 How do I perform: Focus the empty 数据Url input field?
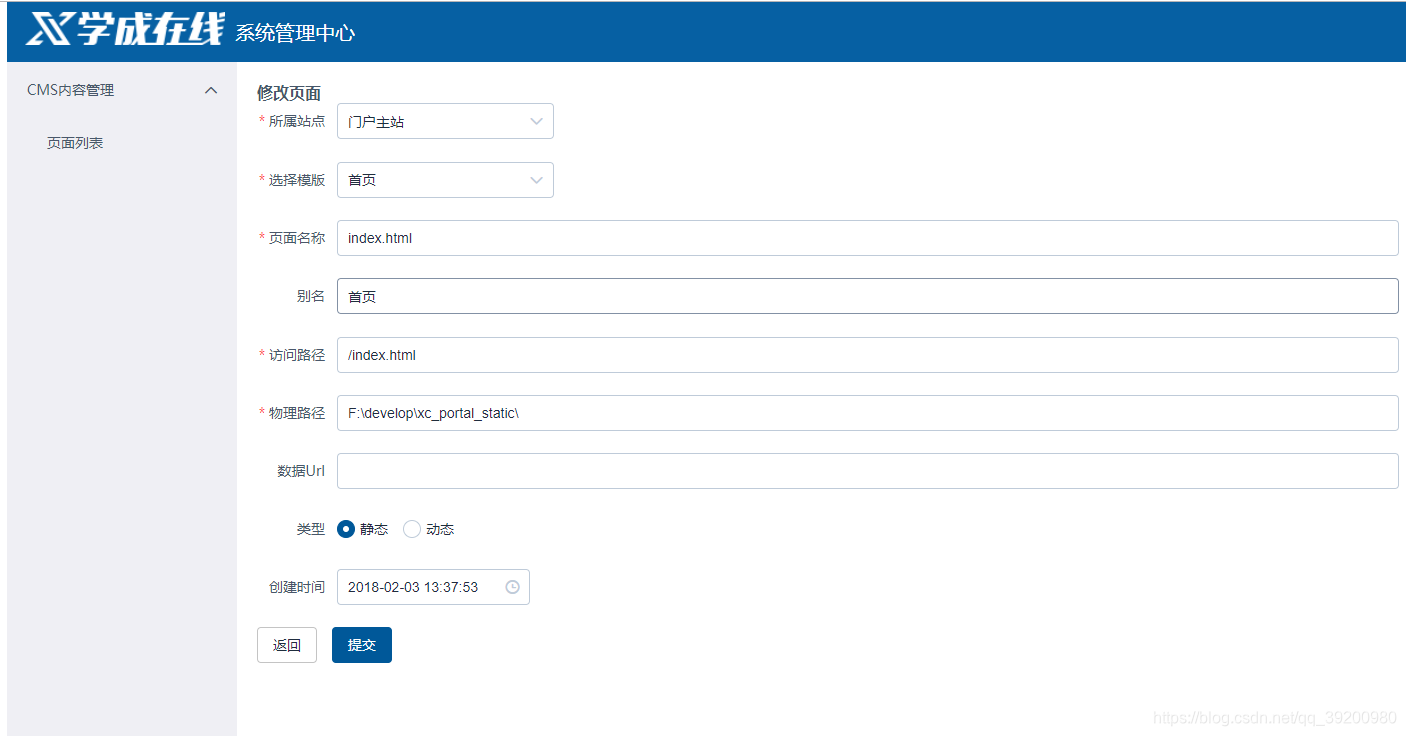[x=868, y=471]
